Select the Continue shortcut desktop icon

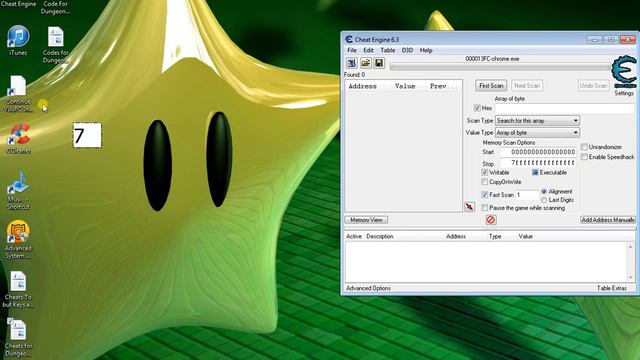coord(18,94)
